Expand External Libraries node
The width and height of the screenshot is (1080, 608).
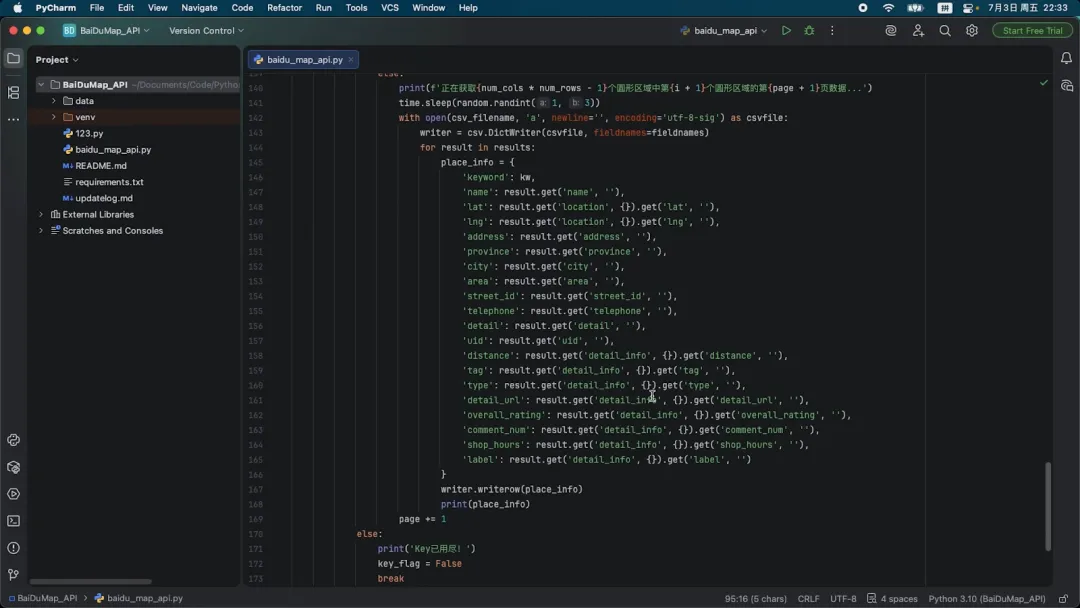[x=41, y=214]
